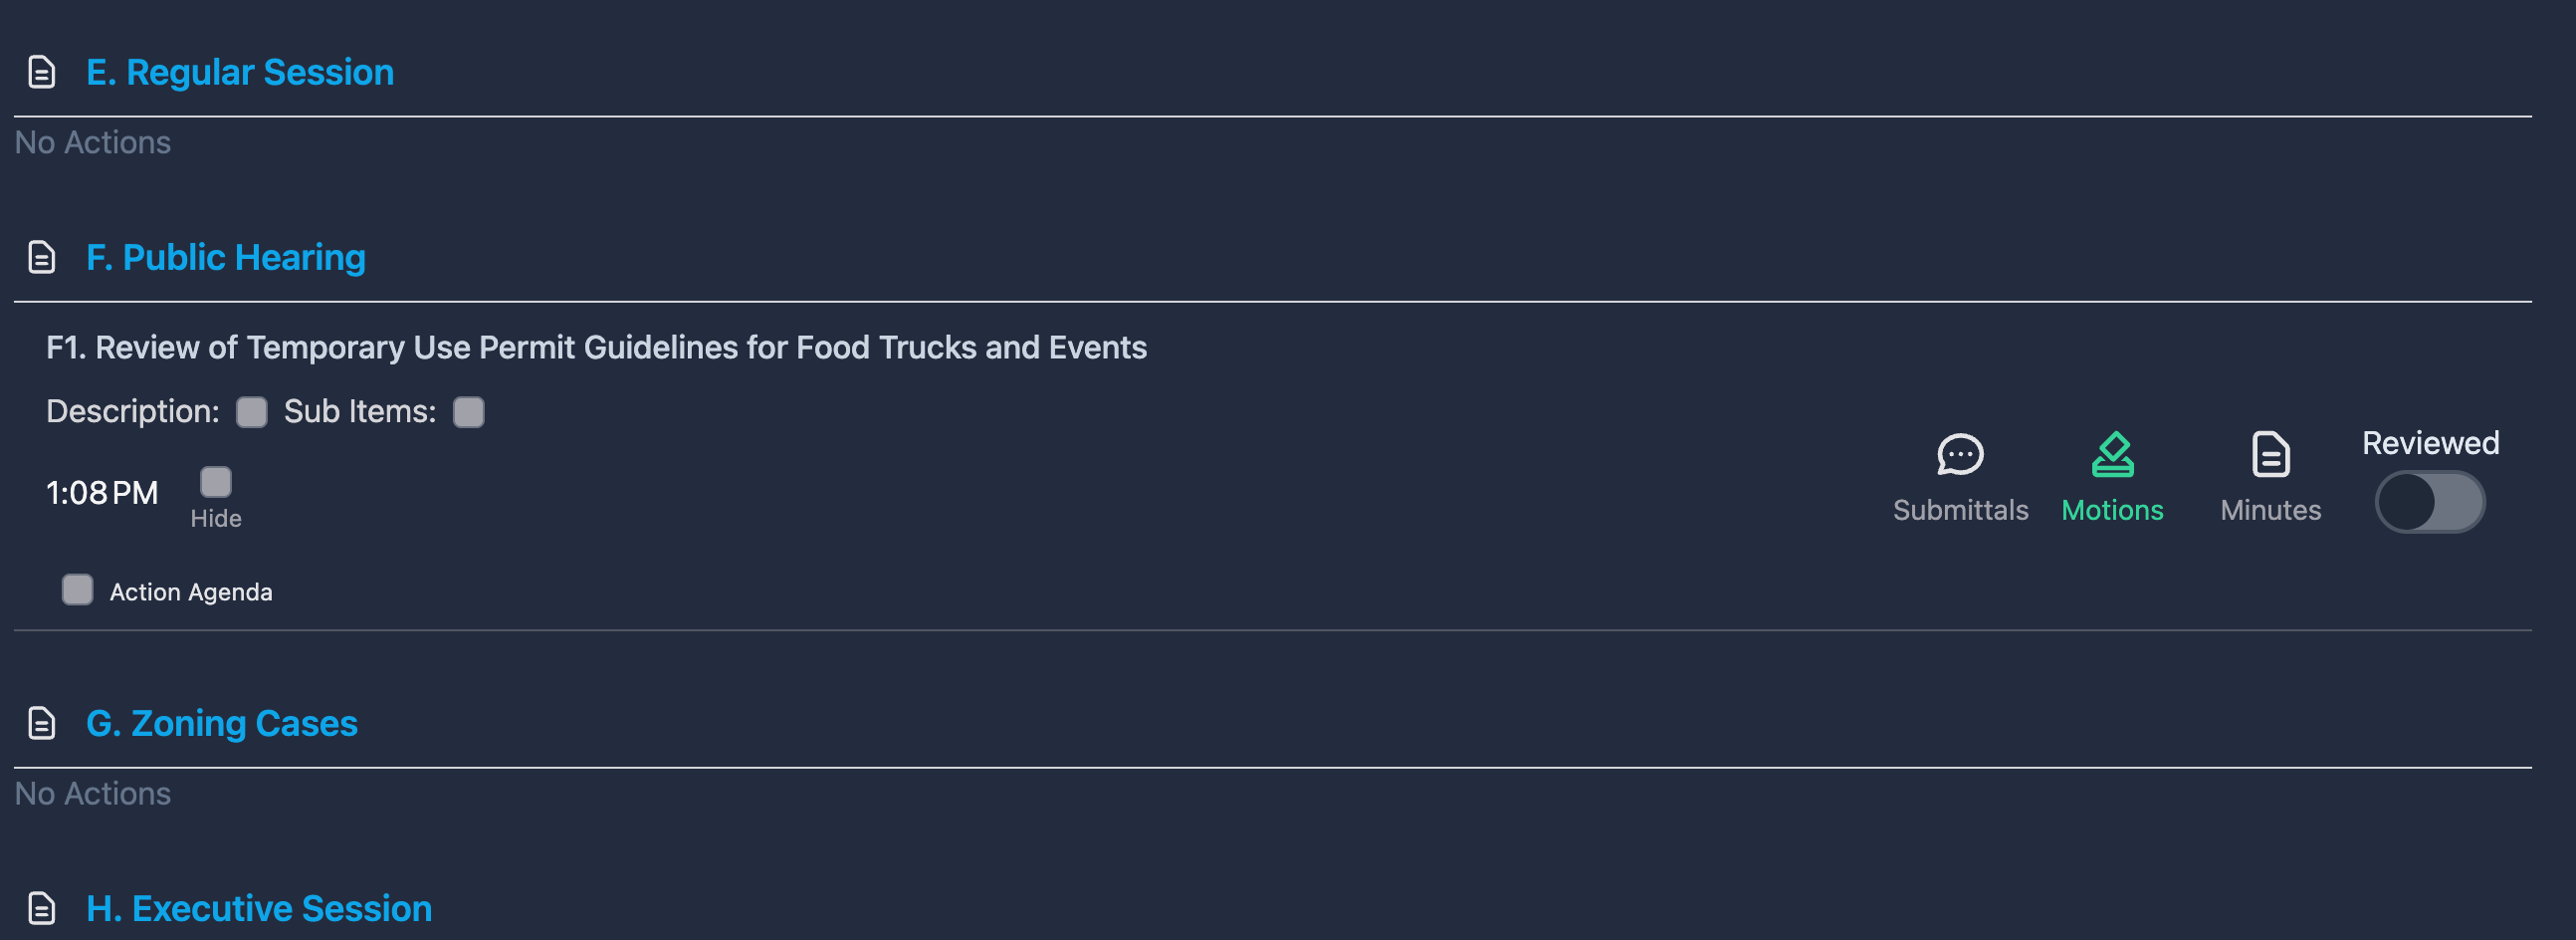Click the 1:08 PM time field
The height and width of the screenshot is (940, 2576).
pos(102,493)
